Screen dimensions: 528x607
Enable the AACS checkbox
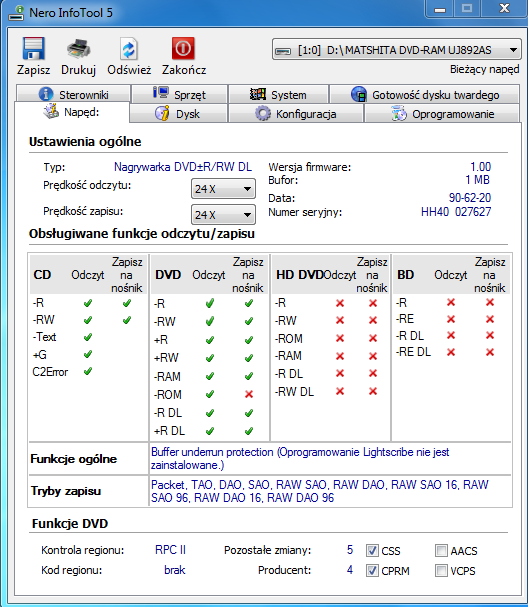(441, 550)
